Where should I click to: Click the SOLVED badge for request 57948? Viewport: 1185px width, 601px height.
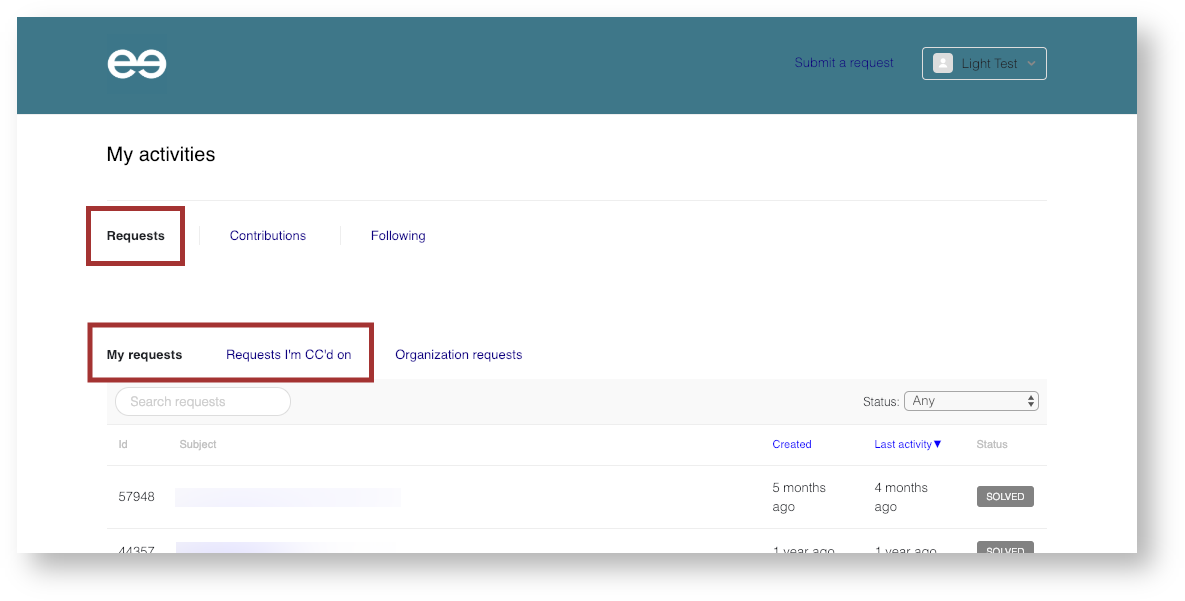(1005, 497)
